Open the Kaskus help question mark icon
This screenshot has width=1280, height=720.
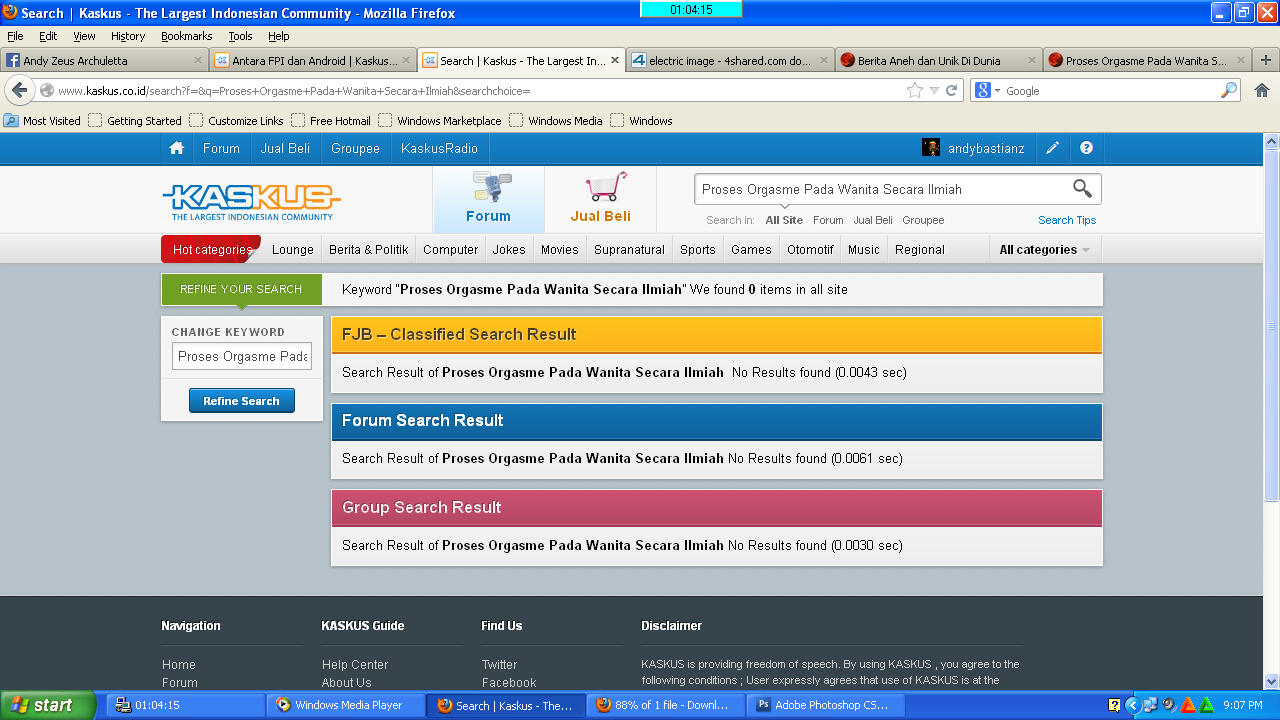click(x=1086, y=148)
